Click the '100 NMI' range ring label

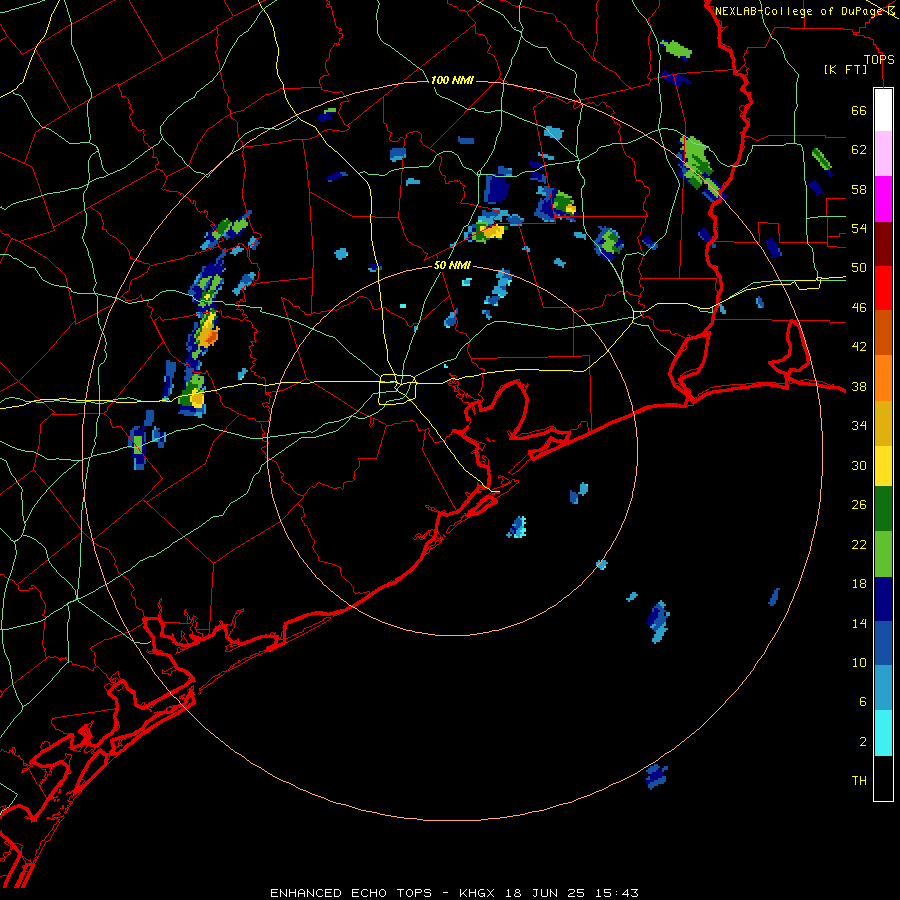tap(452, 80)
